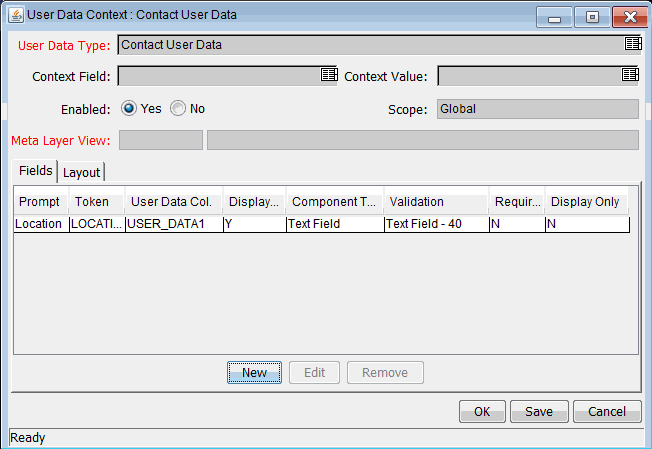
Task: Open the User Data Type list picker icon
Action: (631, 44)
